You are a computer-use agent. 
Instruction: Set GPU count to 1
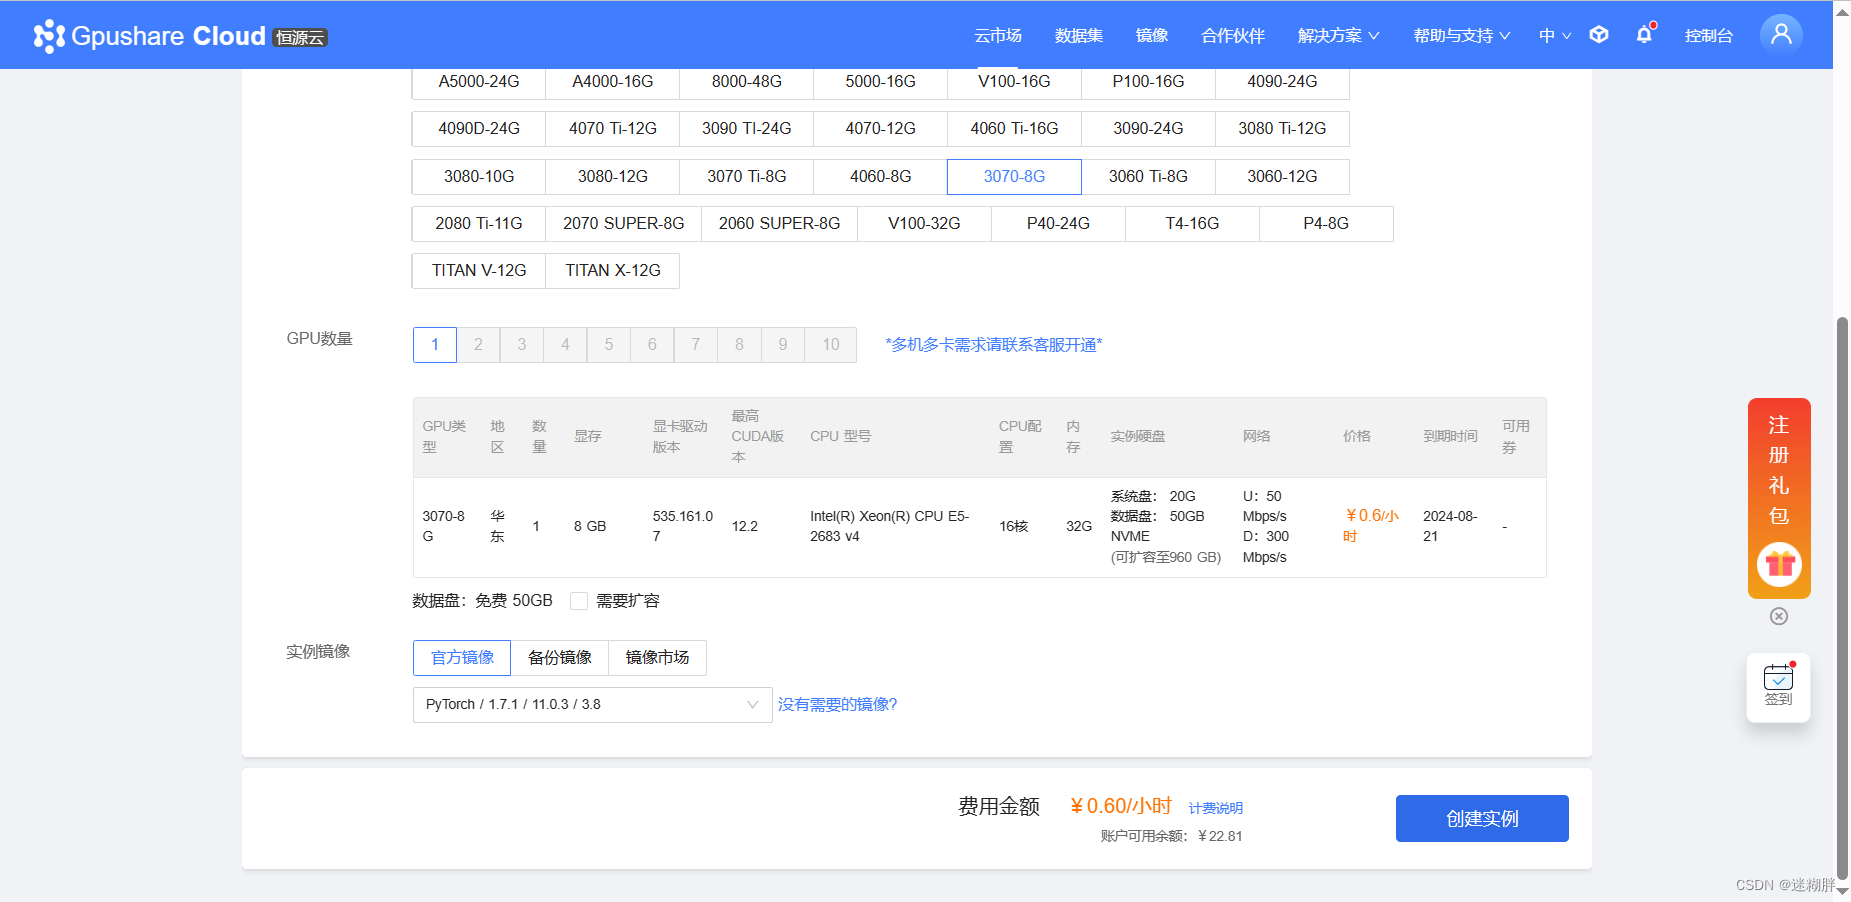tap(435, 345)
